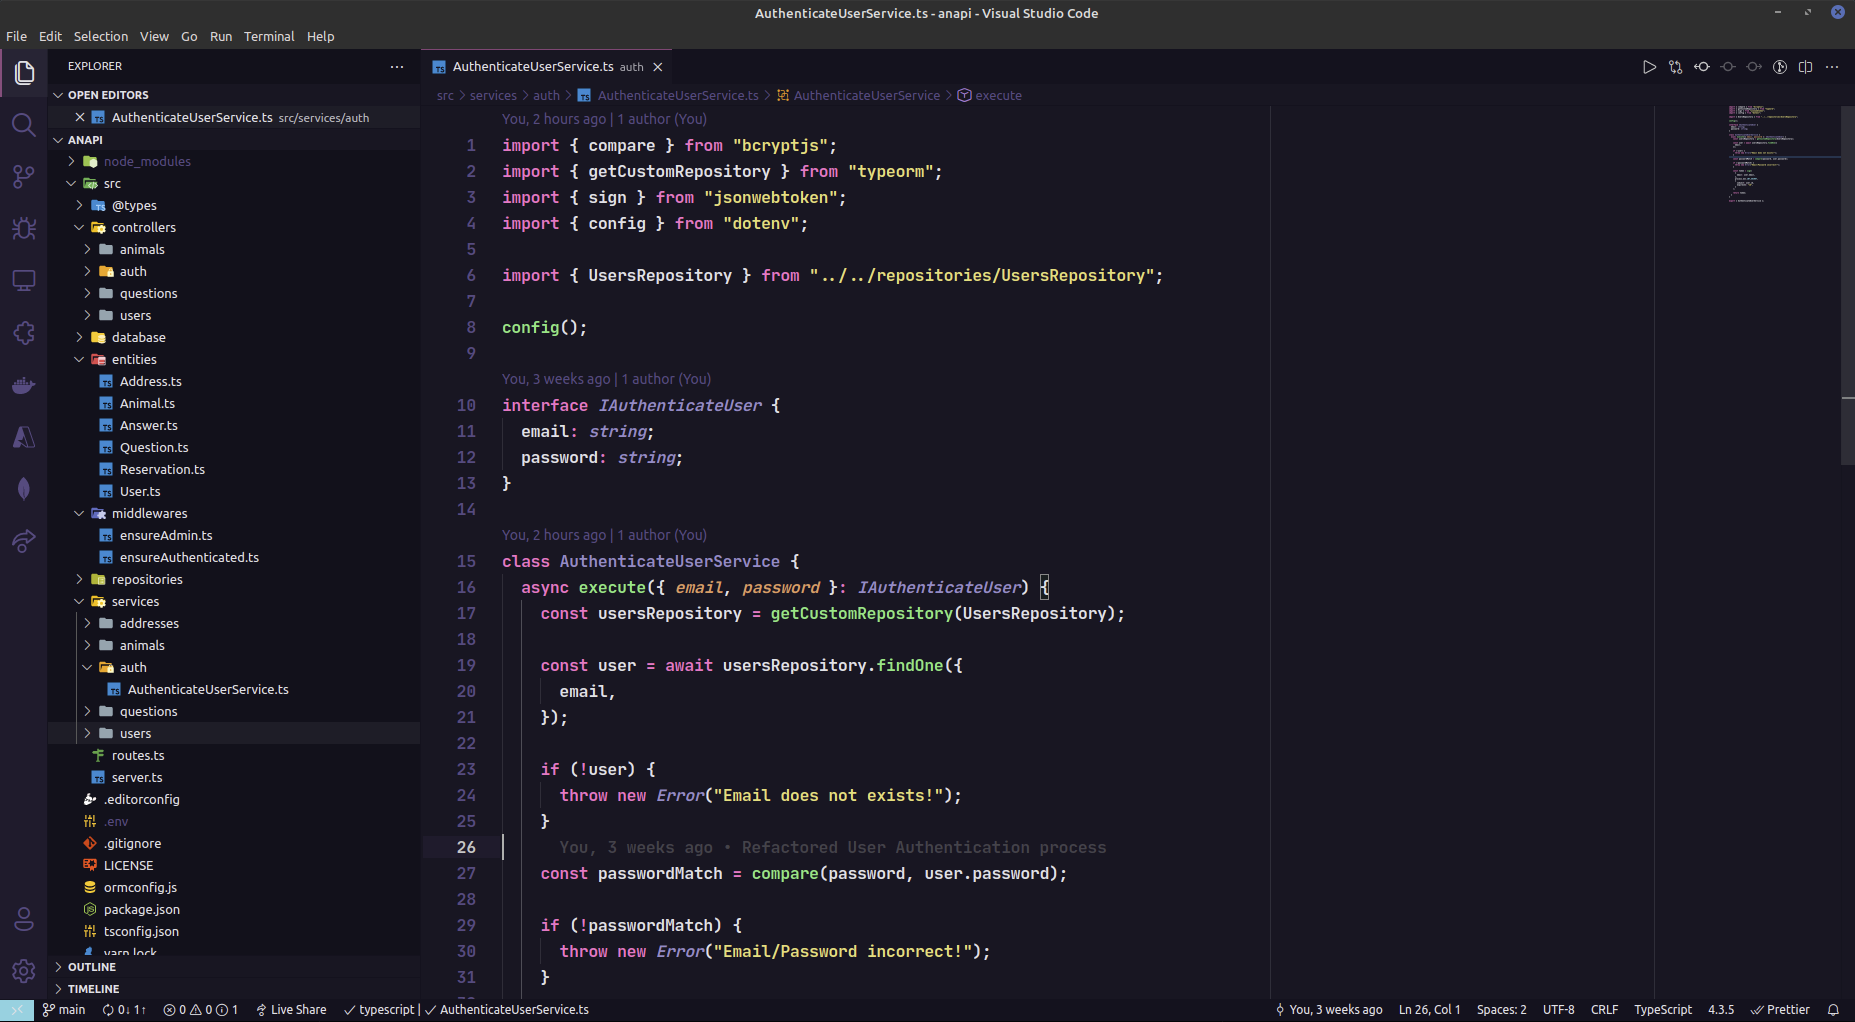Open package.json file
The image size is (1855, 1022).
(234, 909)
